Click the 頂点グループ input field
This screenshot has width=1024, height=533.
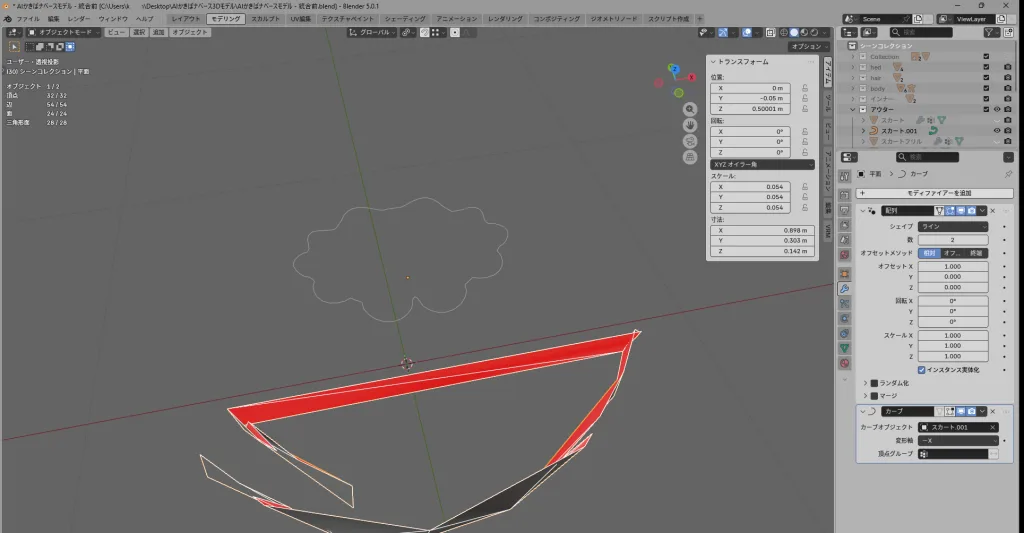point(956,453)
